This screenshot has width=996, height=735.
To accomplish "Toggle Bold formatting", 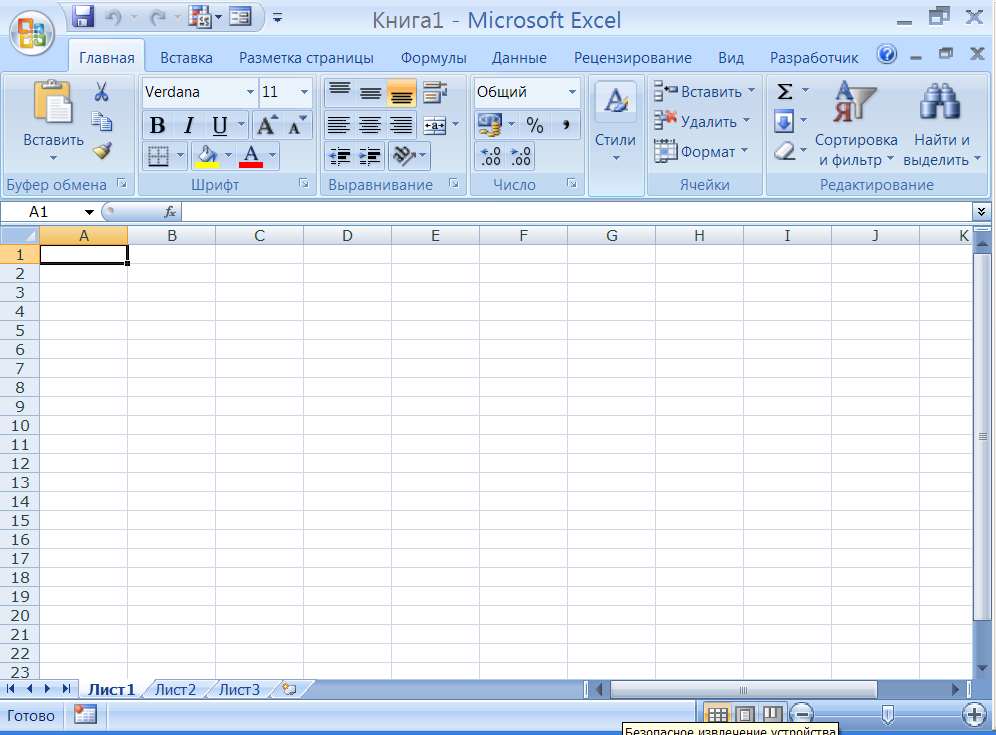I will [158, 125].
